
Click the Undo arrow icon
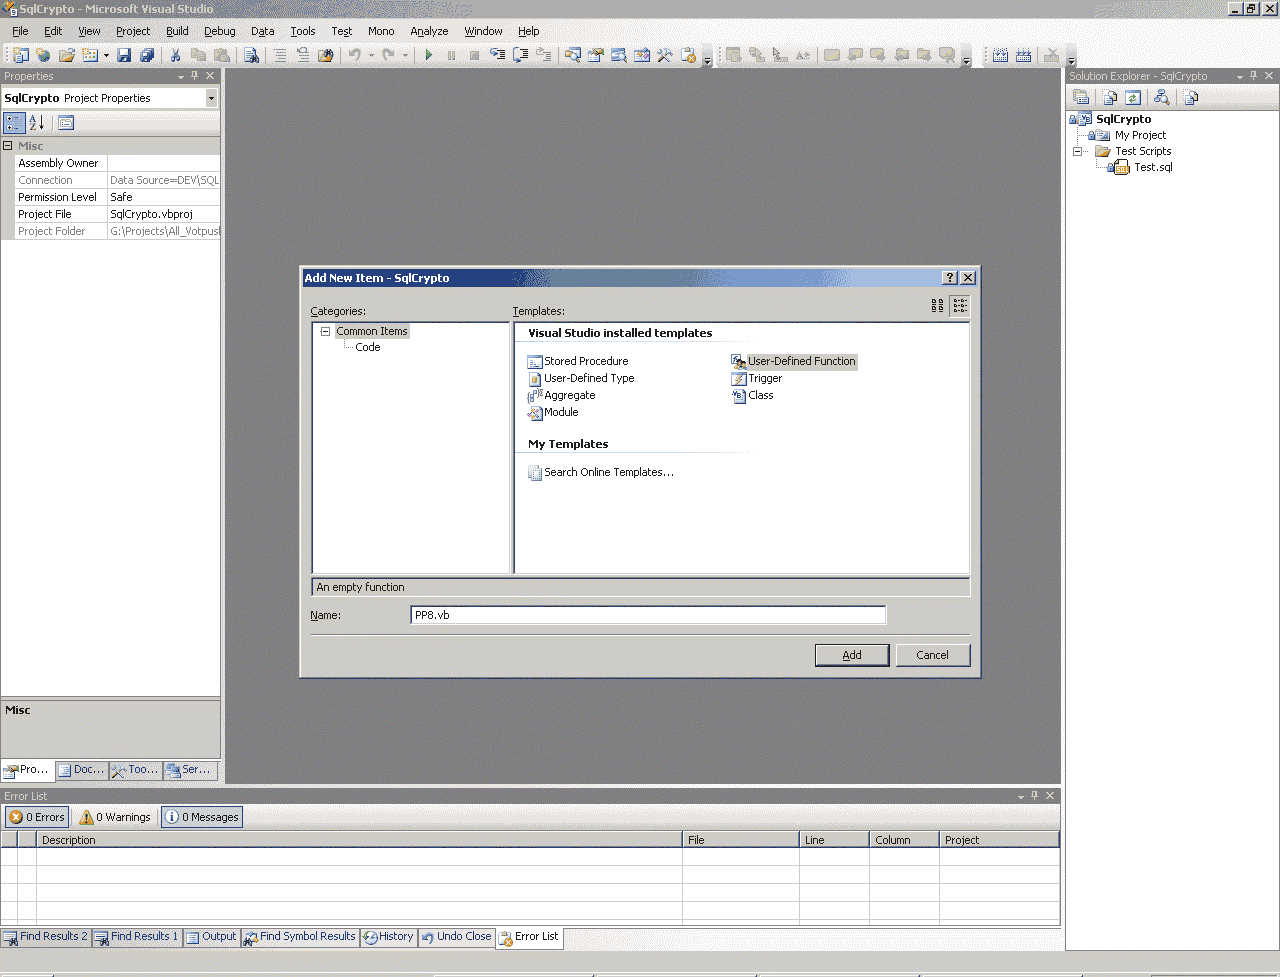pyautogui.click(x=354, y=55)
